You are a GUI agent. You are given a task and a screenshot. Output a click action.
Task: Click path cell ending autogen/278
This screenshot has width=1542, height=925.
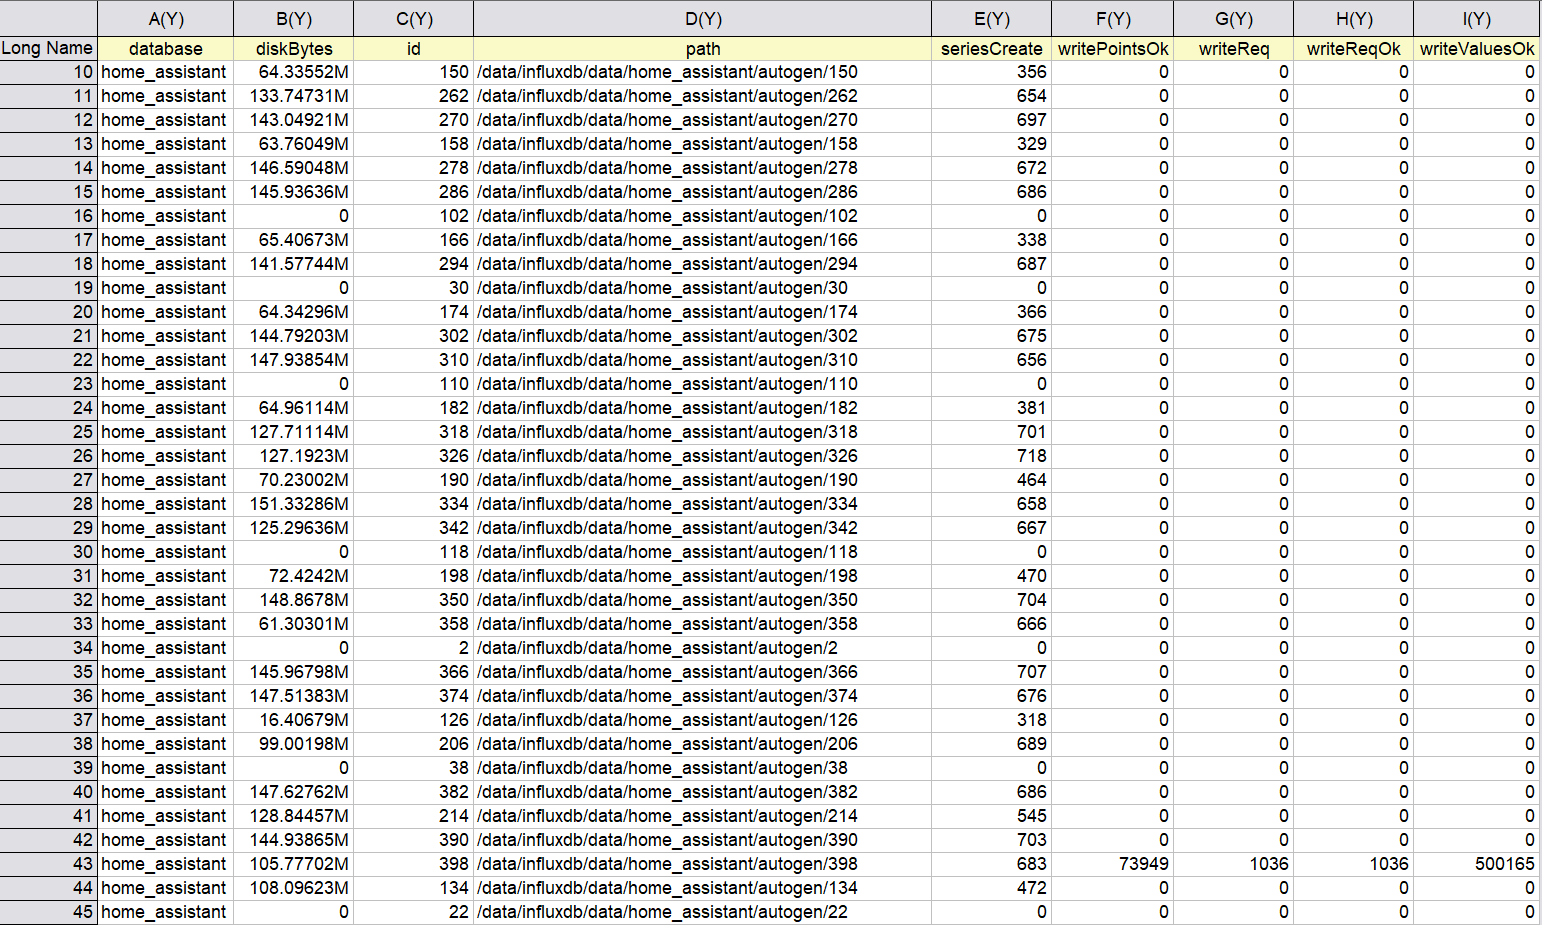tap(702, 168)
